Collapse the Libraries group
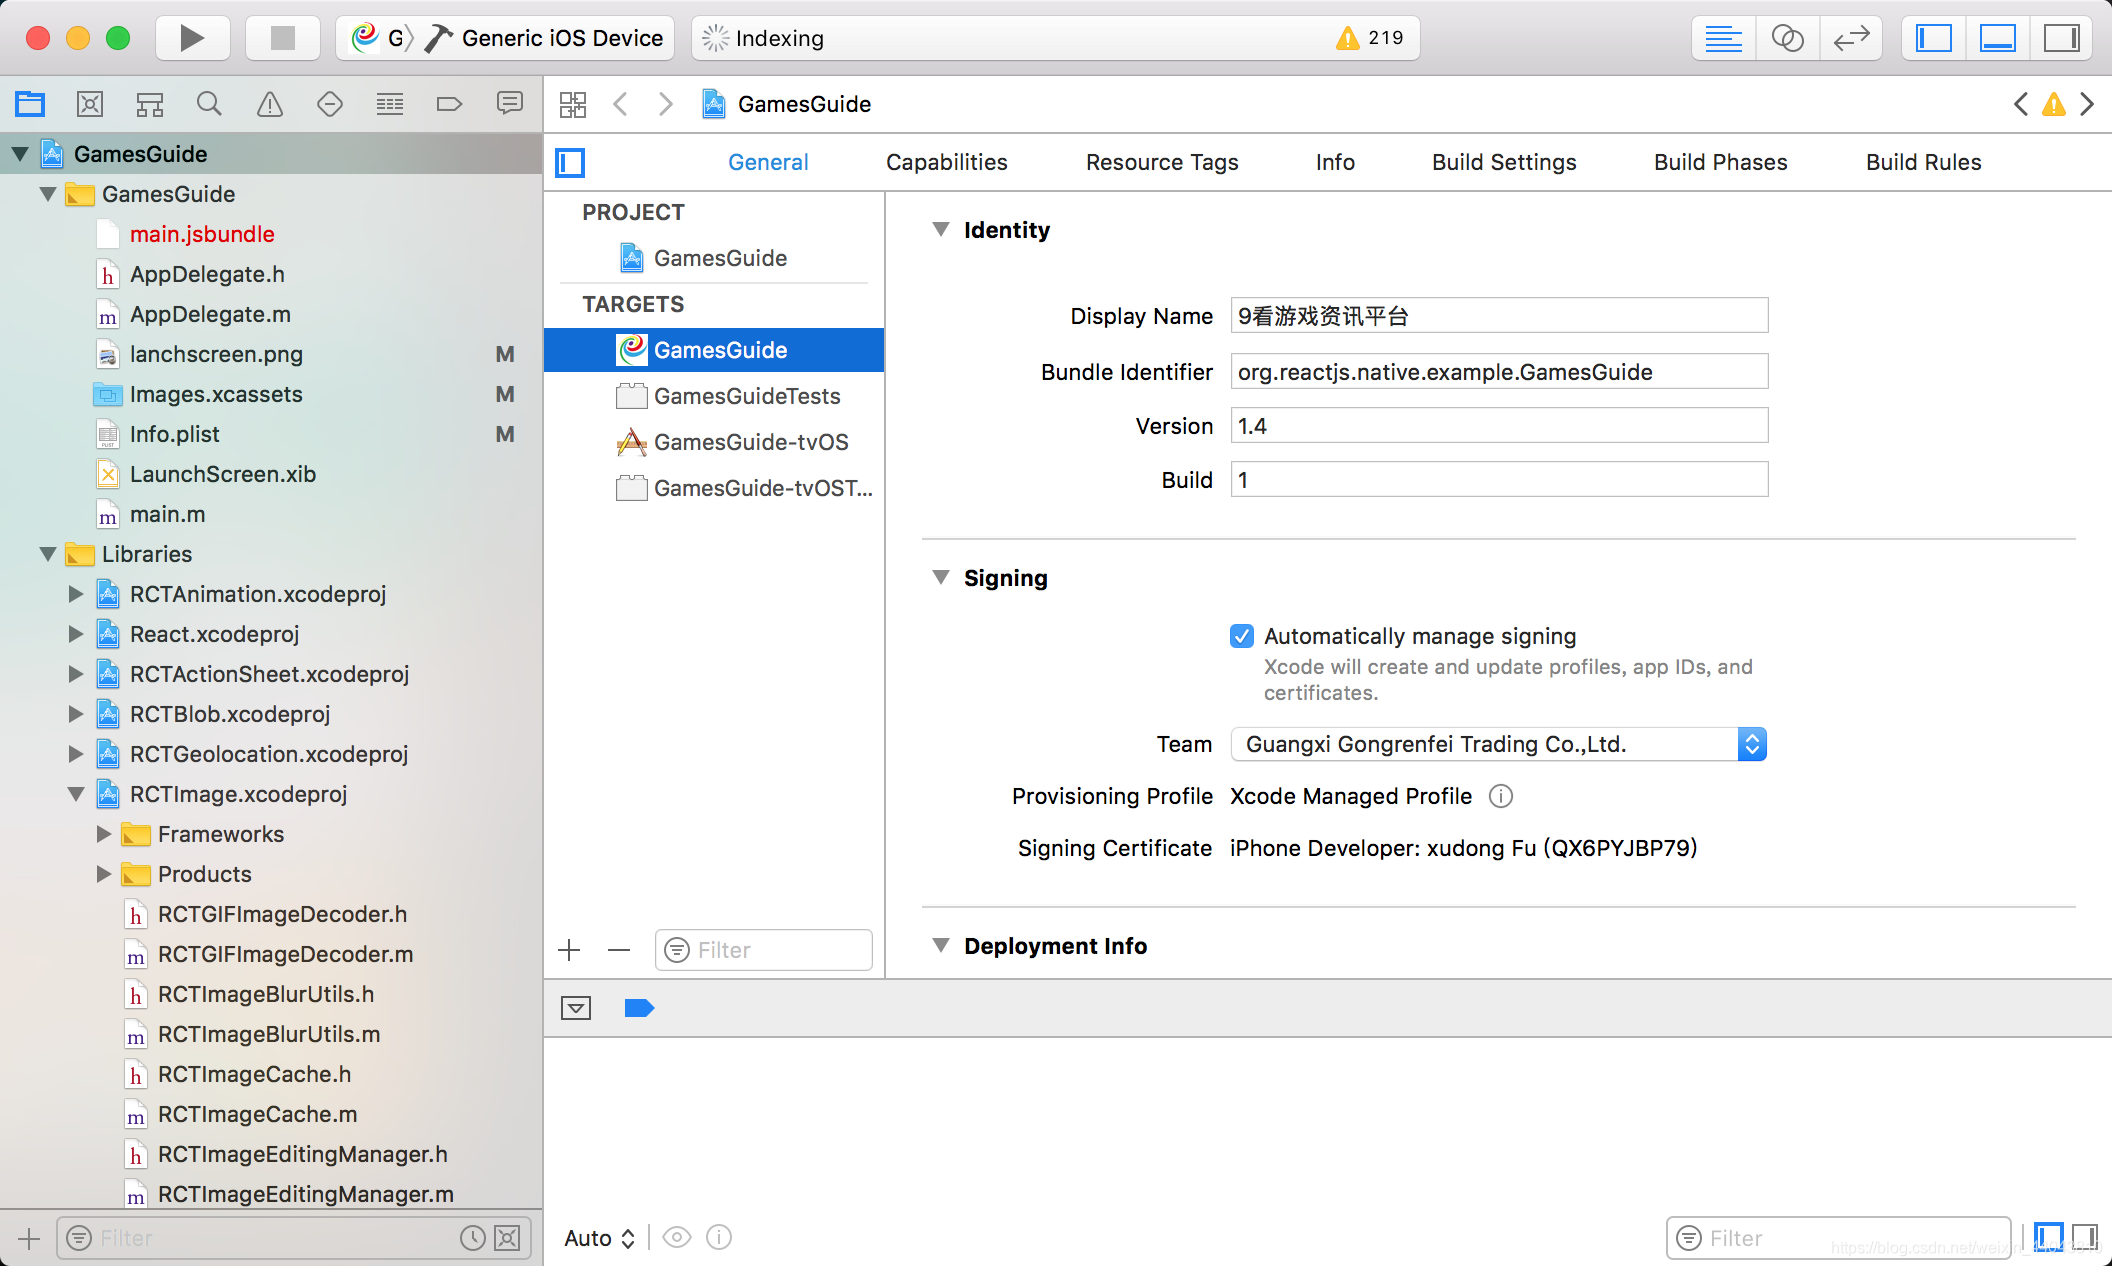 48,554
